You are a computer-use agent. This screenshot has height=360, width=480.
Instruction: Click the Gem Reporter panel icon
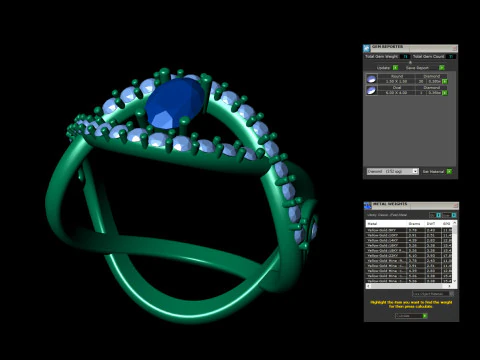(367, 48)
